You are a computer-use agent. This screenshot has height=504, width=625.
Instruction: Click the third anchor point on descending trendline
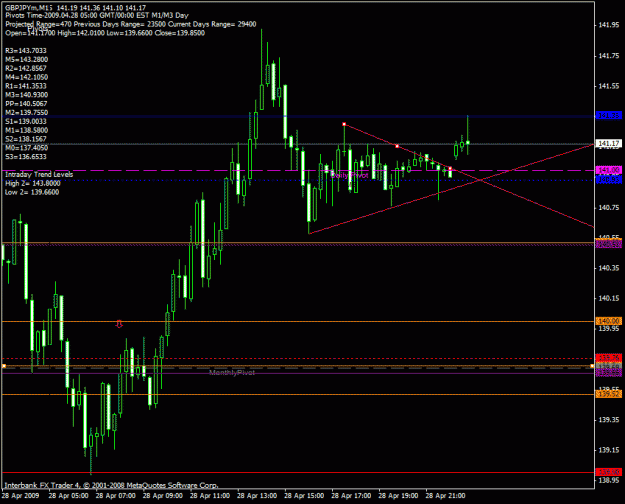pos(450,169)
